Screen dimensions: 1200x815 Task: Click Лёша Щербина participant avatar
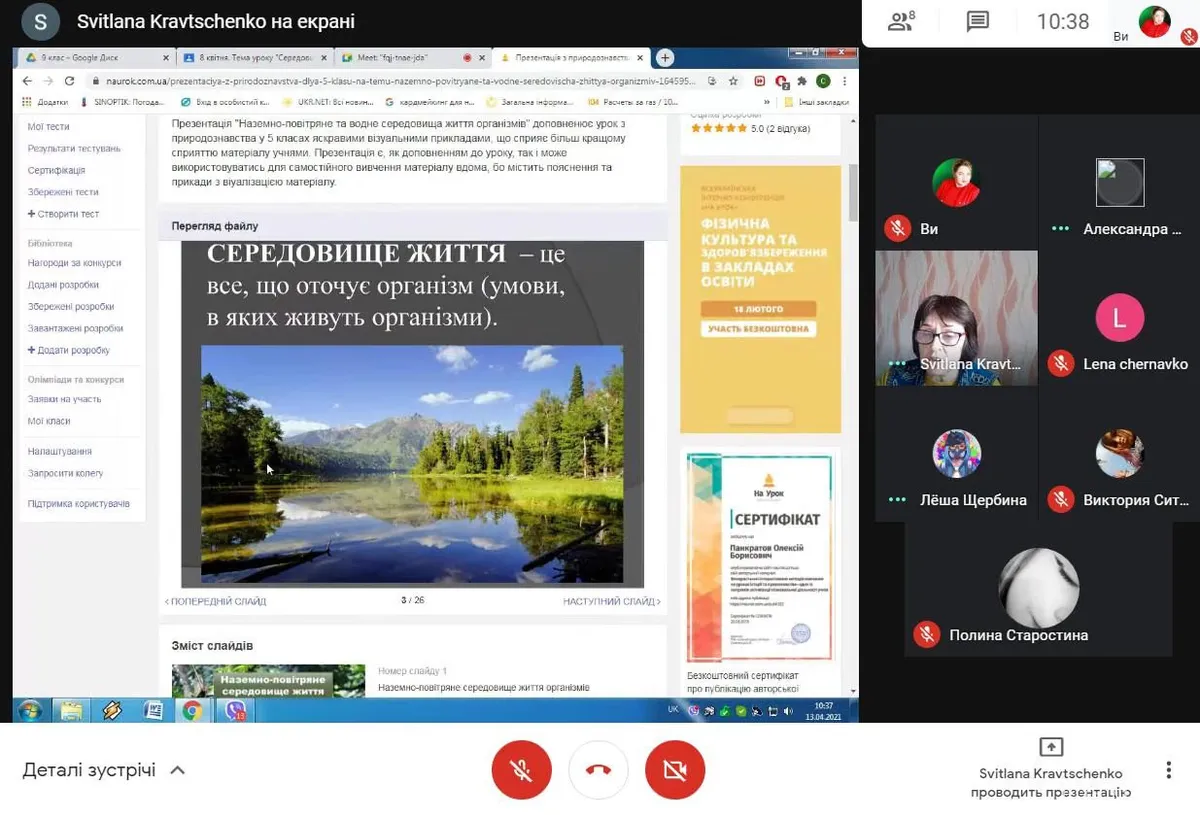coord(957,454)
